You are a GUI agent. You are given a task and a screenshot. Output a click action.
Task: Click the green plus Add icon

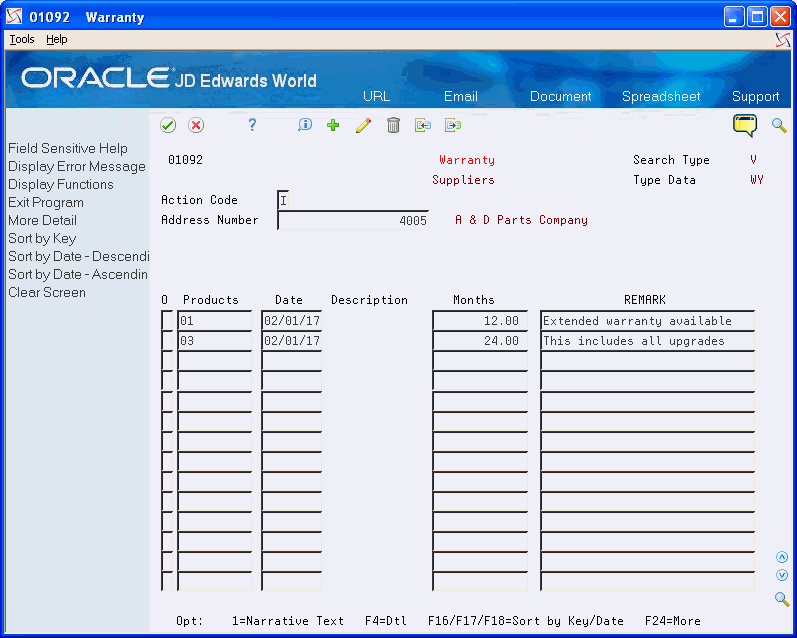(333, 125)
